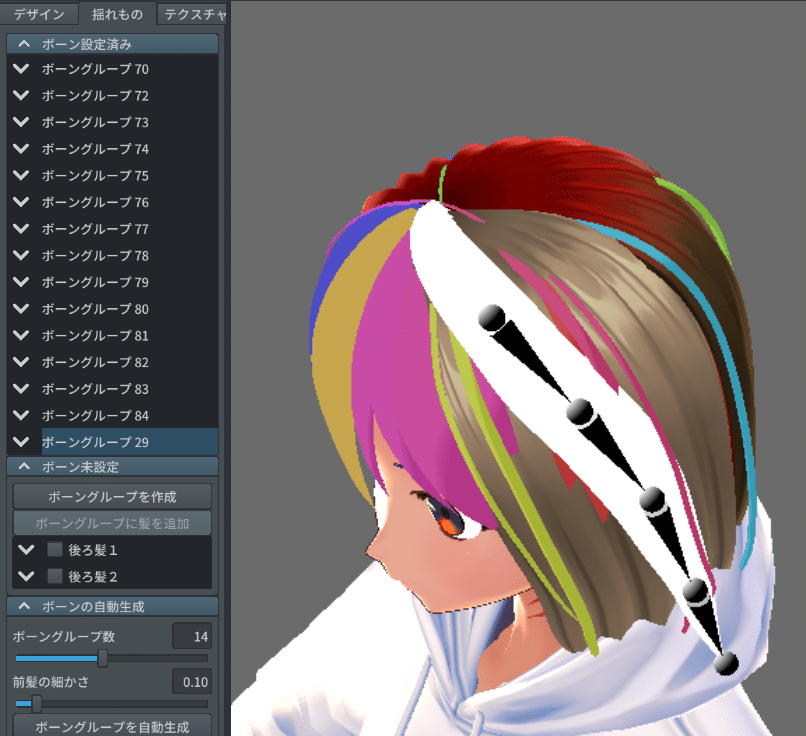The width and height of the screenshot is (806, 736).
Task: Expand ボーングループ 77 chevron
Action: pyautogui.click(x=21, y=228)
